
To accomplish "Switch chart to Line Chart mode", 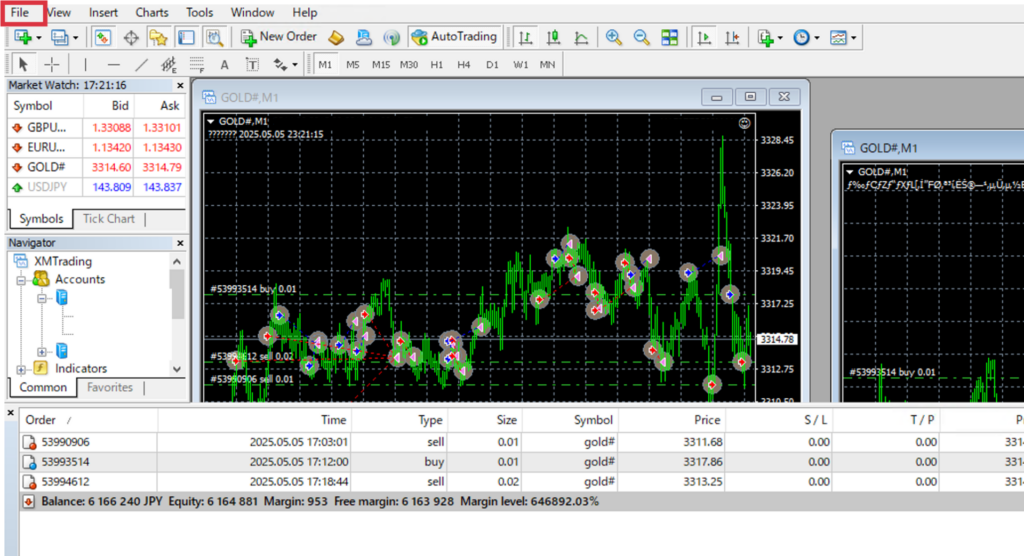I will (x=581, y=37).
